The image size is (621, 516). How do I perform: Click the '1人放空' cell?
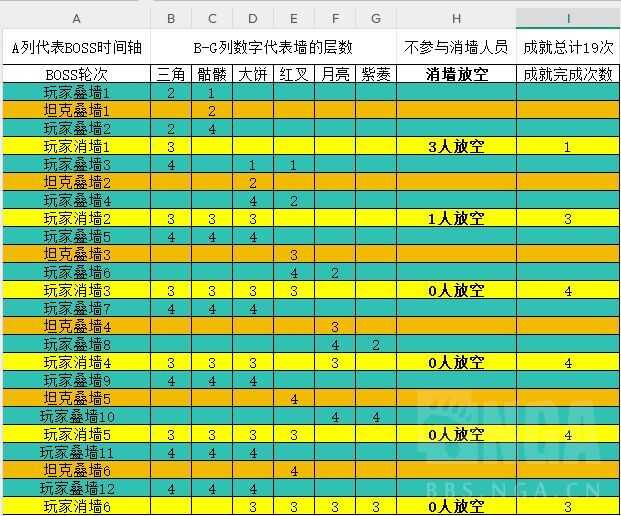[457, 218]
